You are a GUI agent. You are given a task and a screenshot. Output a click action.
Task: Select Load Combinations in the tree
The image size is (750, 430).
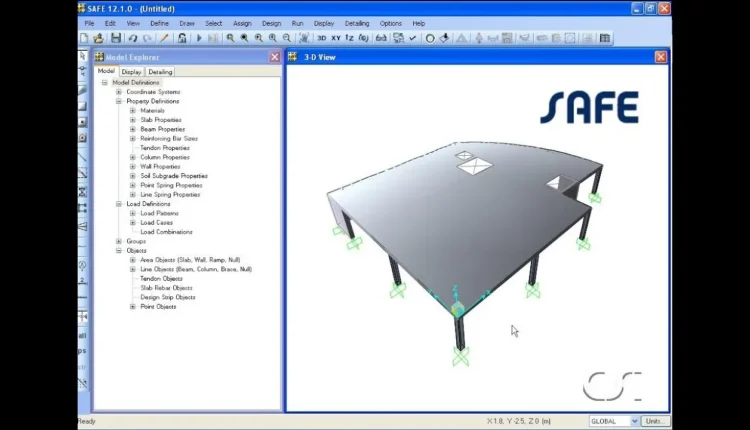tap(166, 232)
